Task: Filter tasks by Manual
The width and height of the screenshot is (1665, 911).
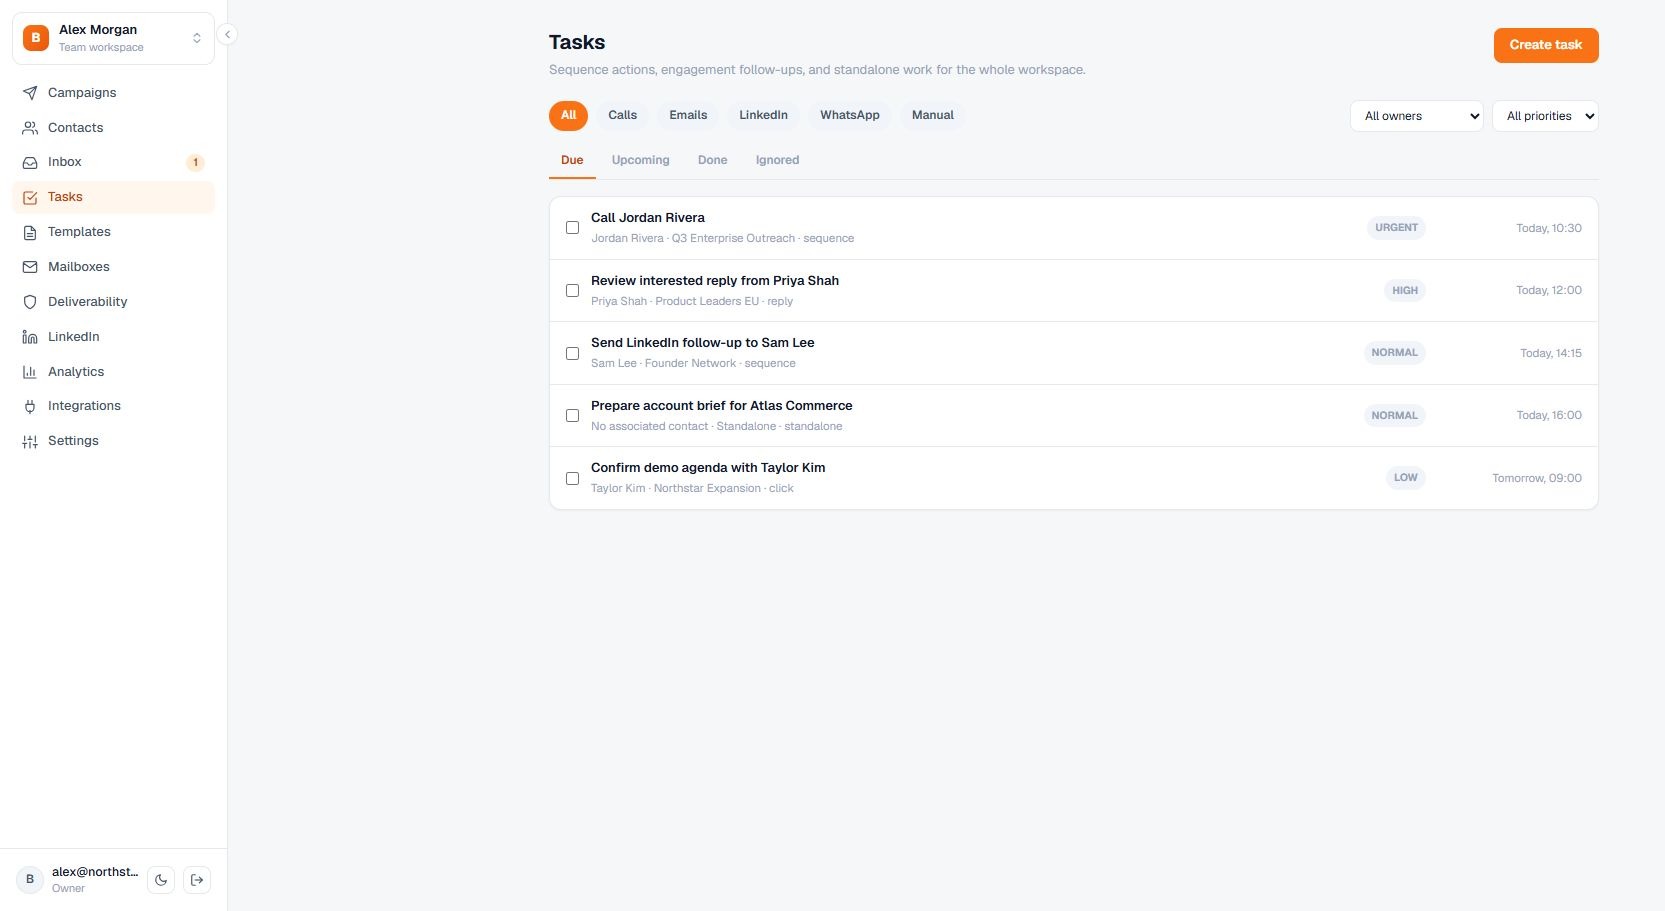Action: click(x=933, y=115)
